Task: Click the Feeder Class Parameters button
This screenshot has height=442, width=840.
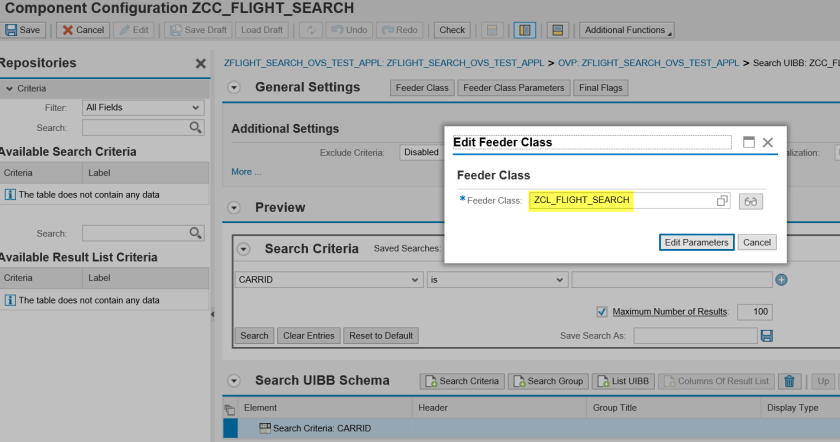Action: point(513,88)
